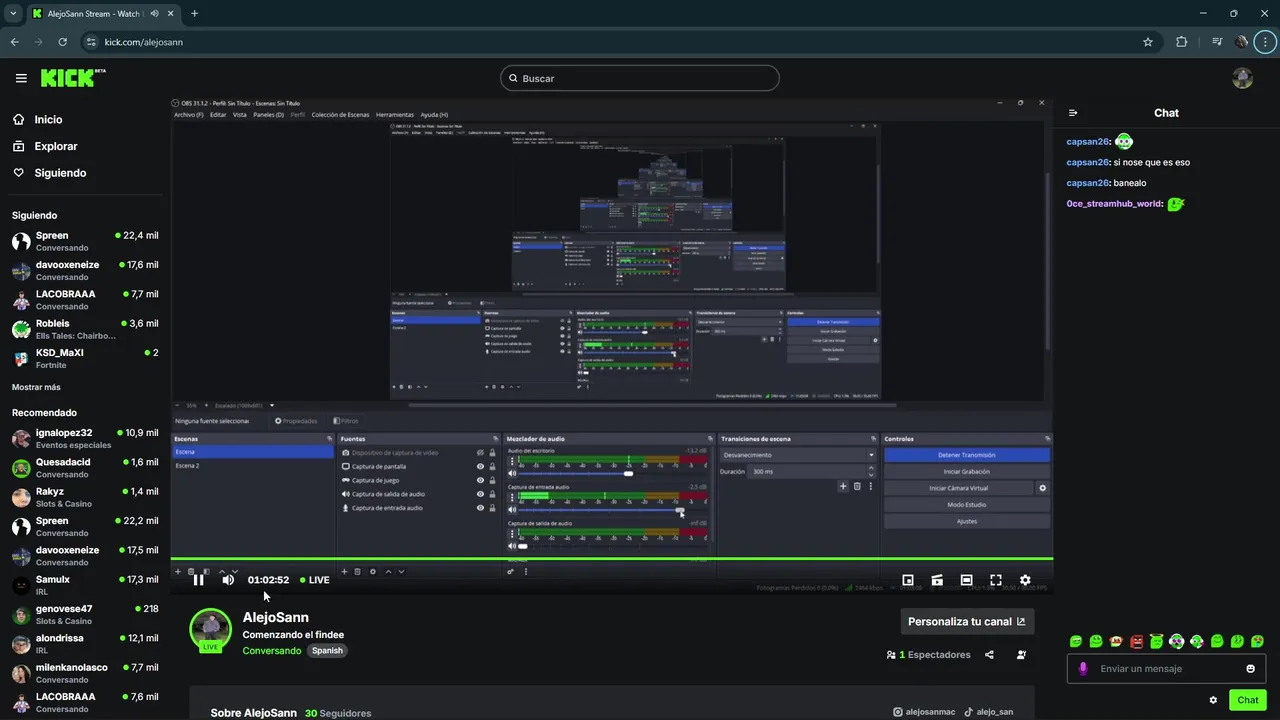This screenshot has height=720, width=1280.
Task: Show the hidden Dispositivo de captura de video
Action: pyautogui.click(x=480, y=453)
